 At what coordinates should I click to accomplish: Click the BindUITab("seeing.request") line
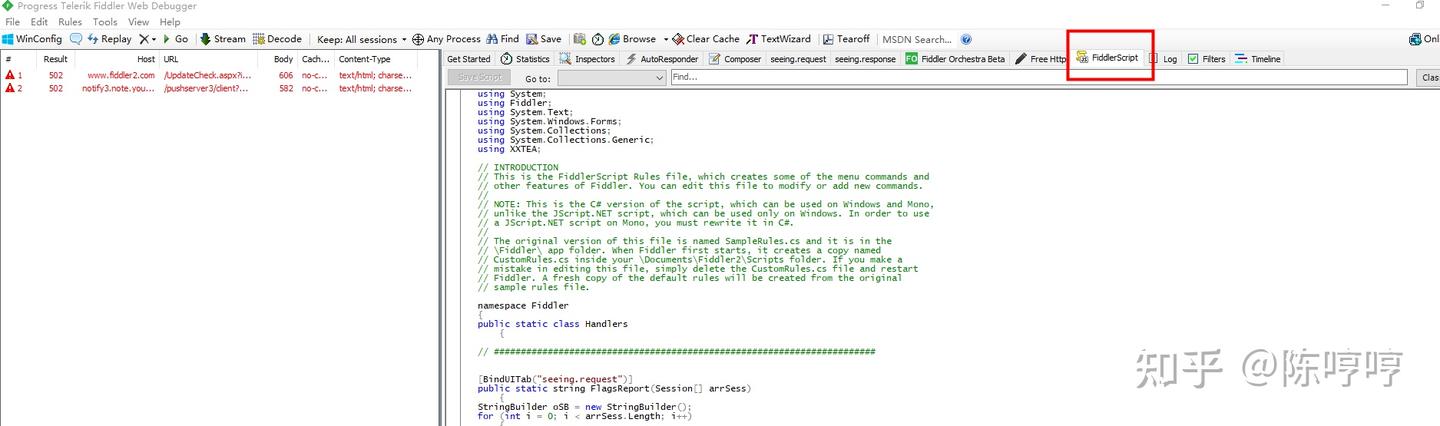pyautogui.click(x=556, y=379)
